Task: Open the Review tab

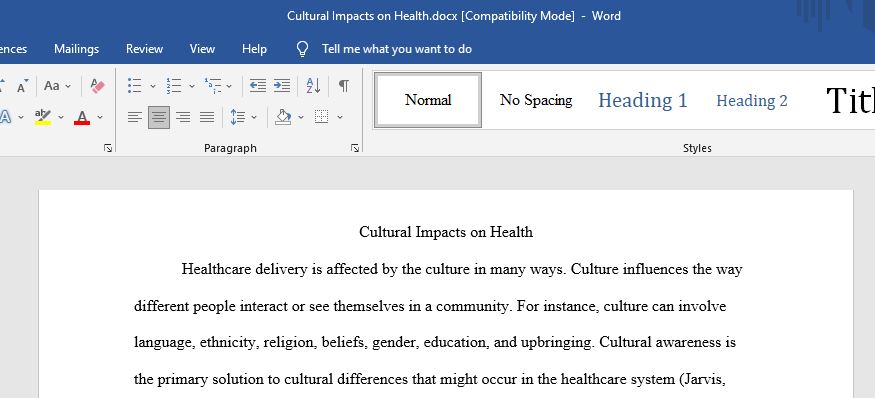Action: pos(144,49)
